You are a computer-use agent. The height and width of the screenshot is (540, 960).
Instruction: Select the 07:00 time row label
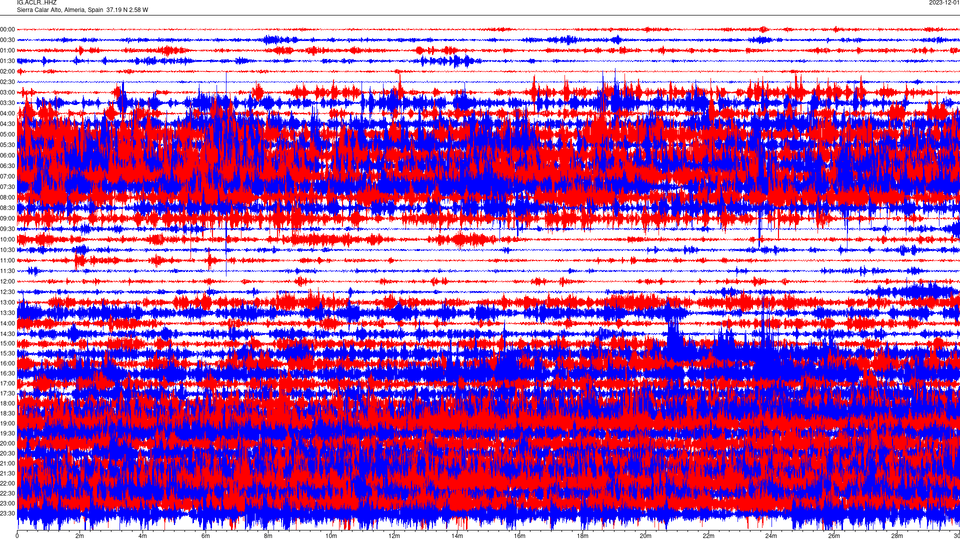(x=7, y=176)
